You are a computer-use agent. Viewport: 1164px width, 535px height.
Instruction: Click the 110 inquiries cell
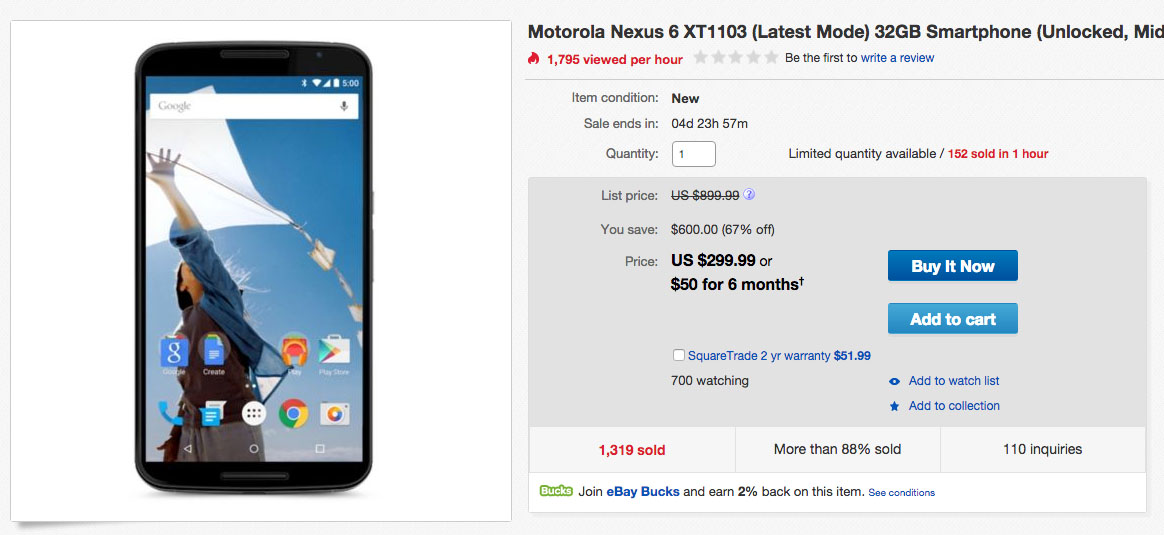[1042, 450]
